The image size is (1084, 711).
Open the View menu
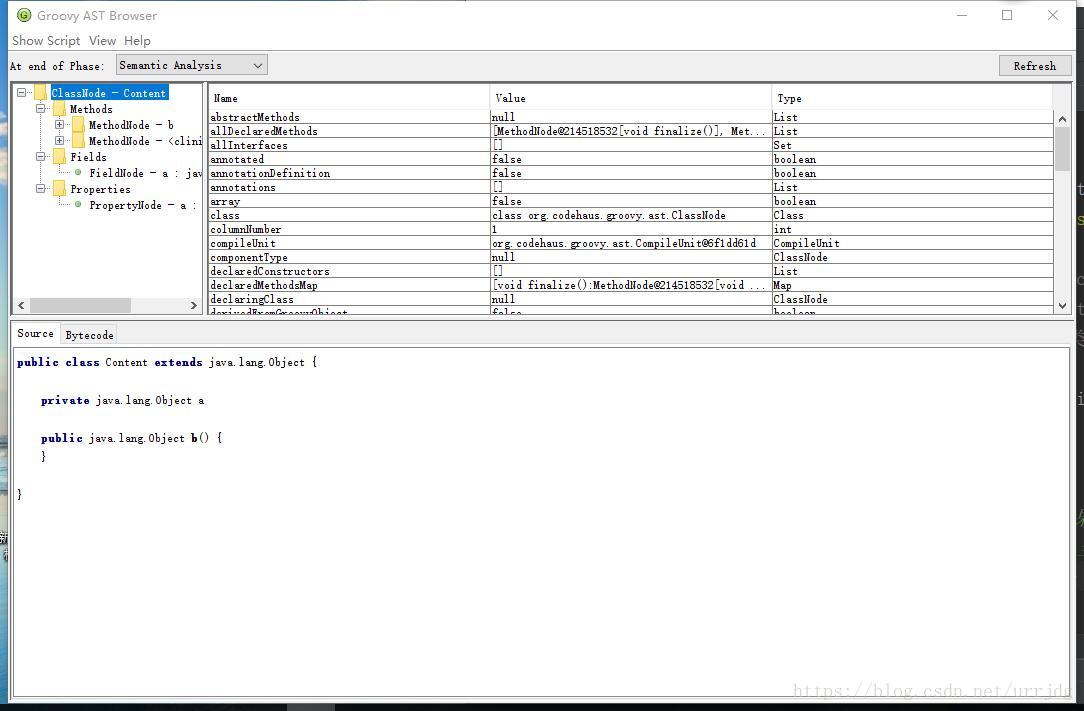(102, 41)
